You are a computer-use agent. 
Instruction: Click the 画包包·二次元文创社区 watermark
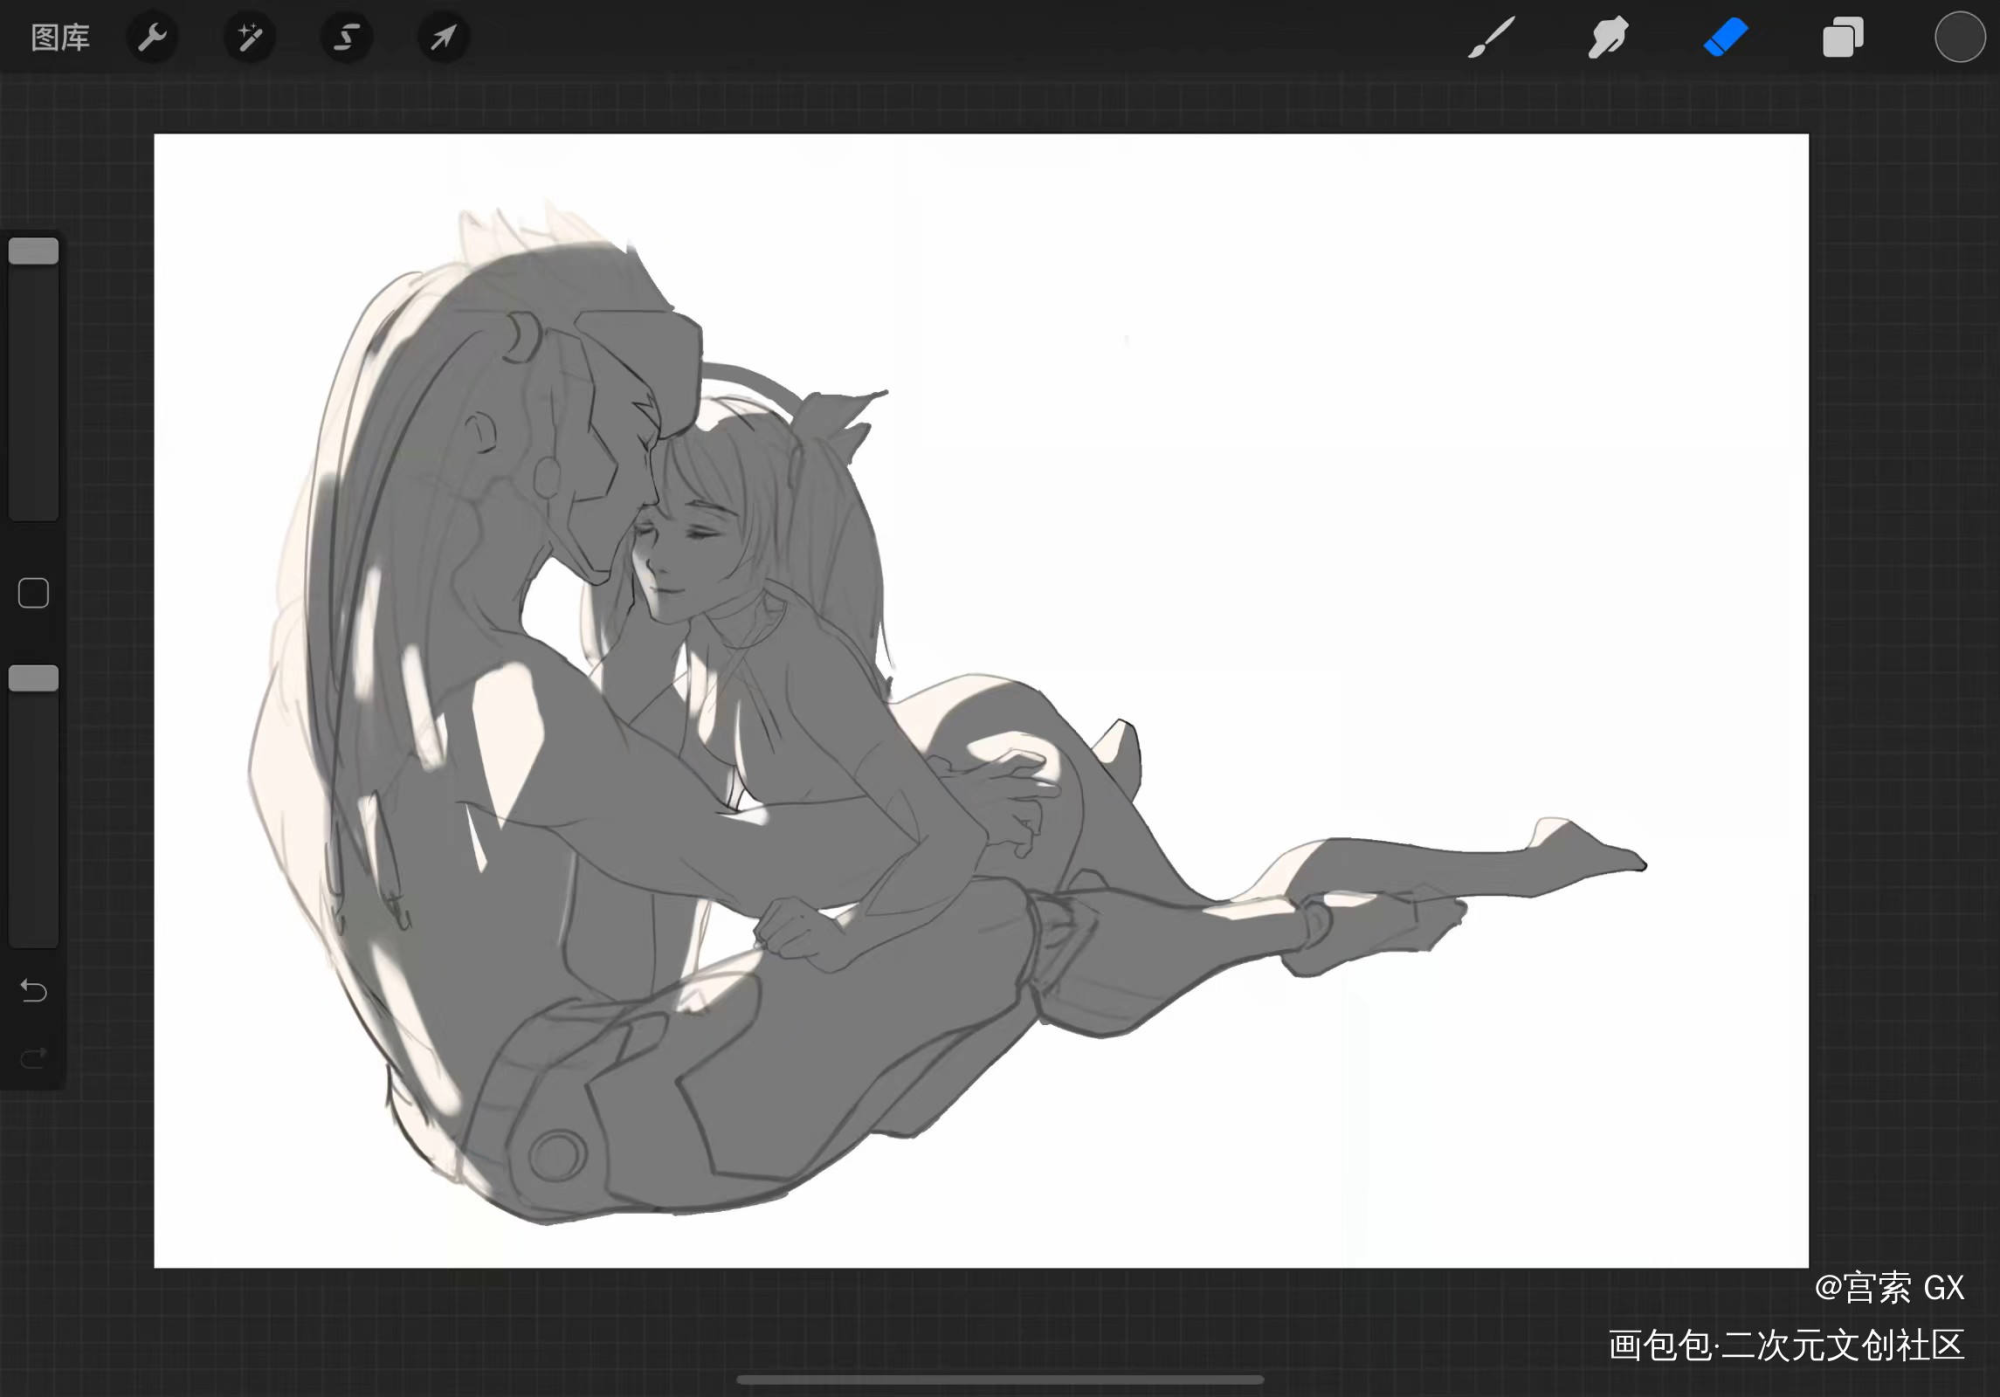click(x=1786, y=1345)
